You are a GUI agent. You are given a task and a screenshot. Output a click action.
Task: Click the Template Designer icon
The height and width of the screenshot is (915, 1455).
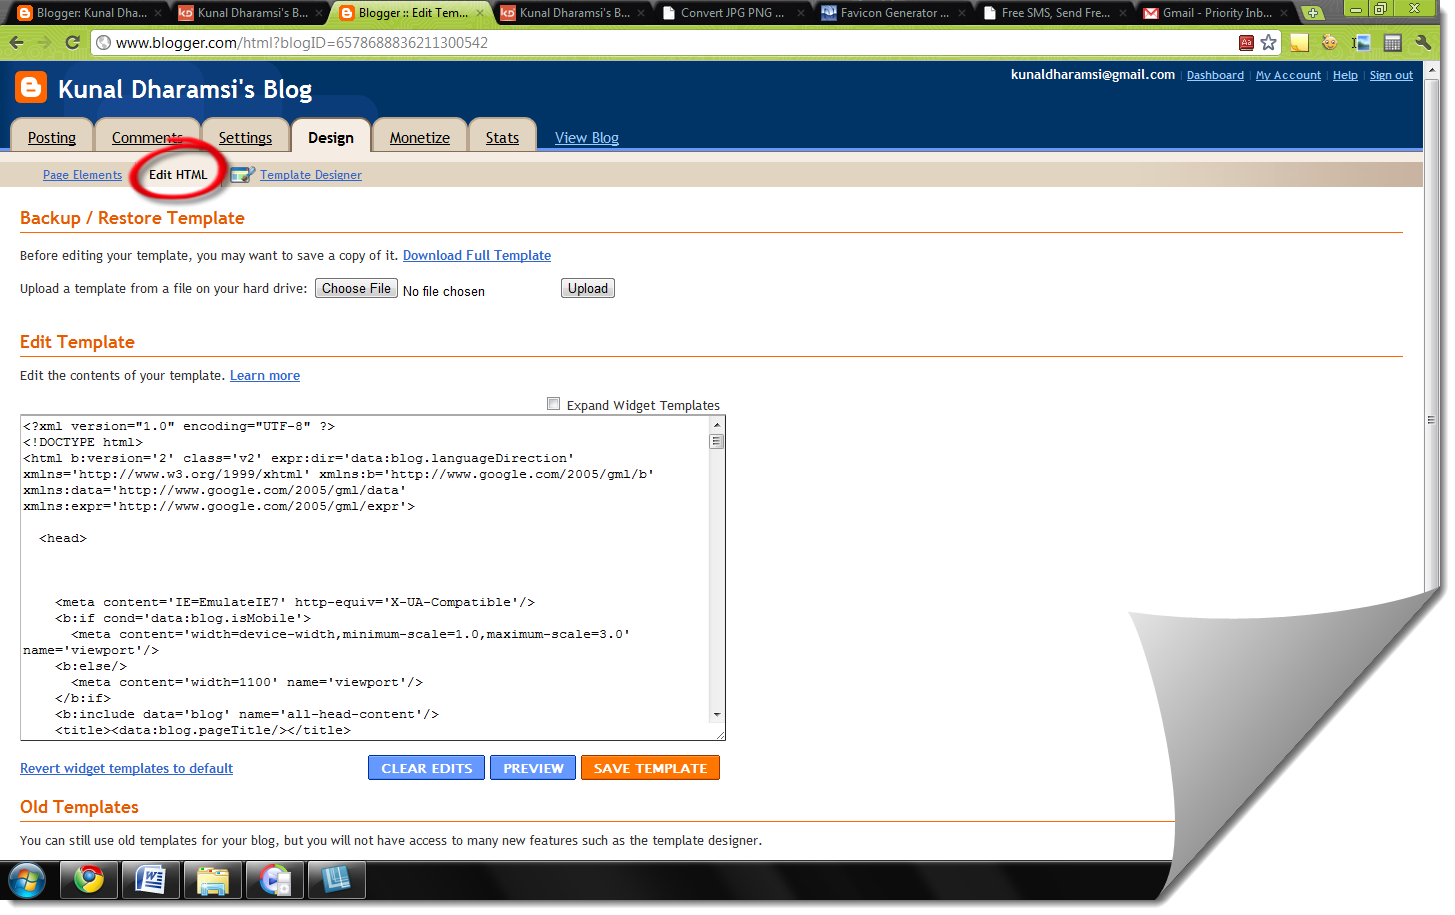pos(243,174)
